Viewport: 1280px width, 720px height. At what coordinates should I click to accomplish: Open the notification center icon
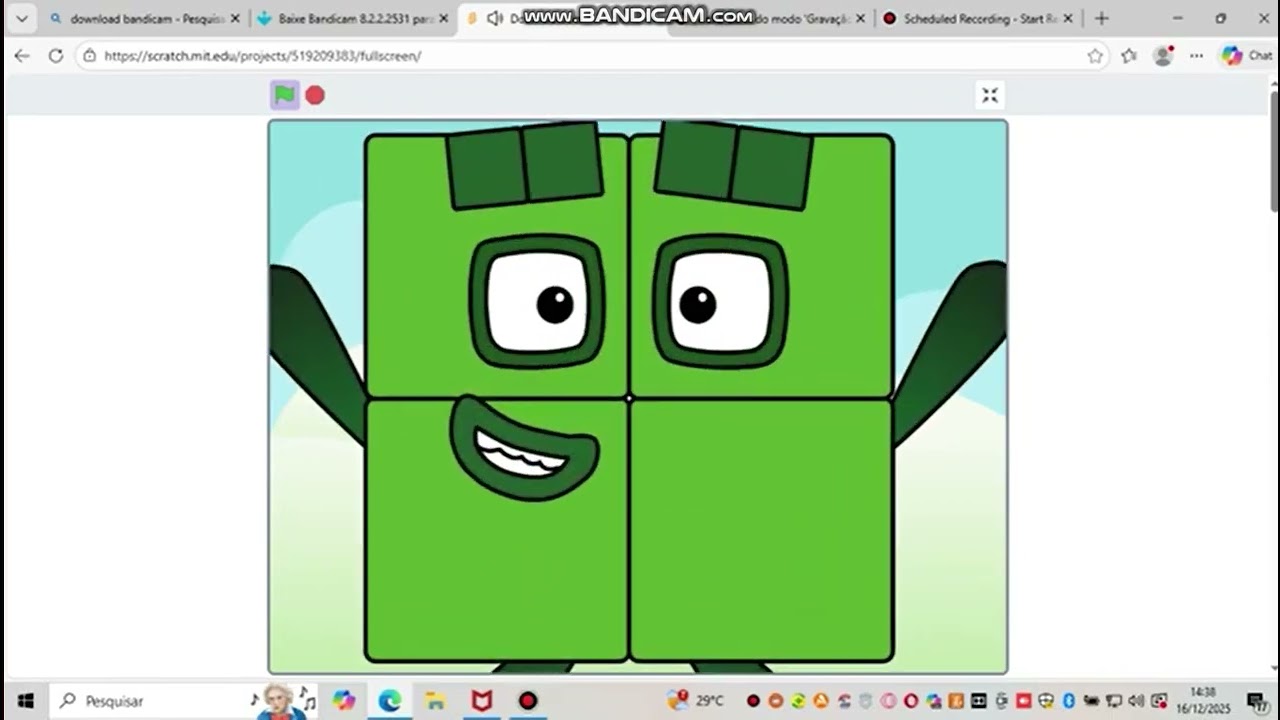click(x=1257, y=701)
